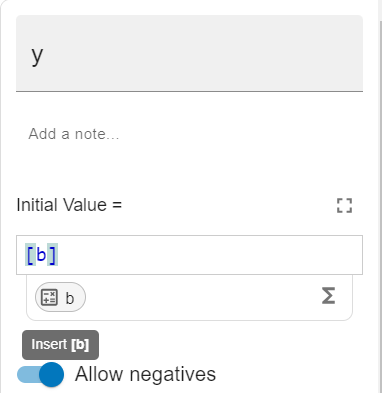The height and width of the screenshot is (393, 382).
Task: Focus the Initial Value equation box
Action: tap(189, 255)
